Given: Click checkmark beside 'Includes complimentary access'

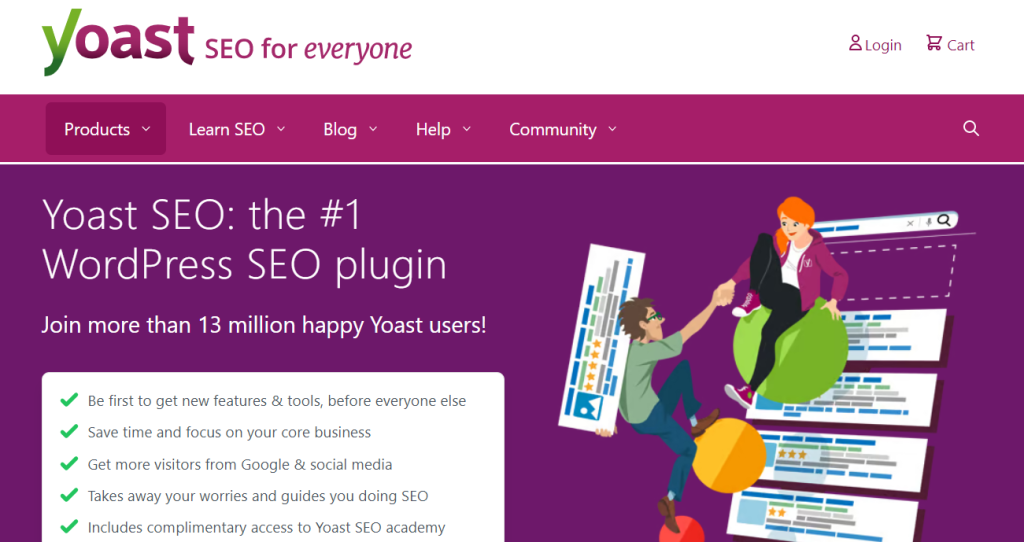Looking at the screenshot, I should 69,526.
